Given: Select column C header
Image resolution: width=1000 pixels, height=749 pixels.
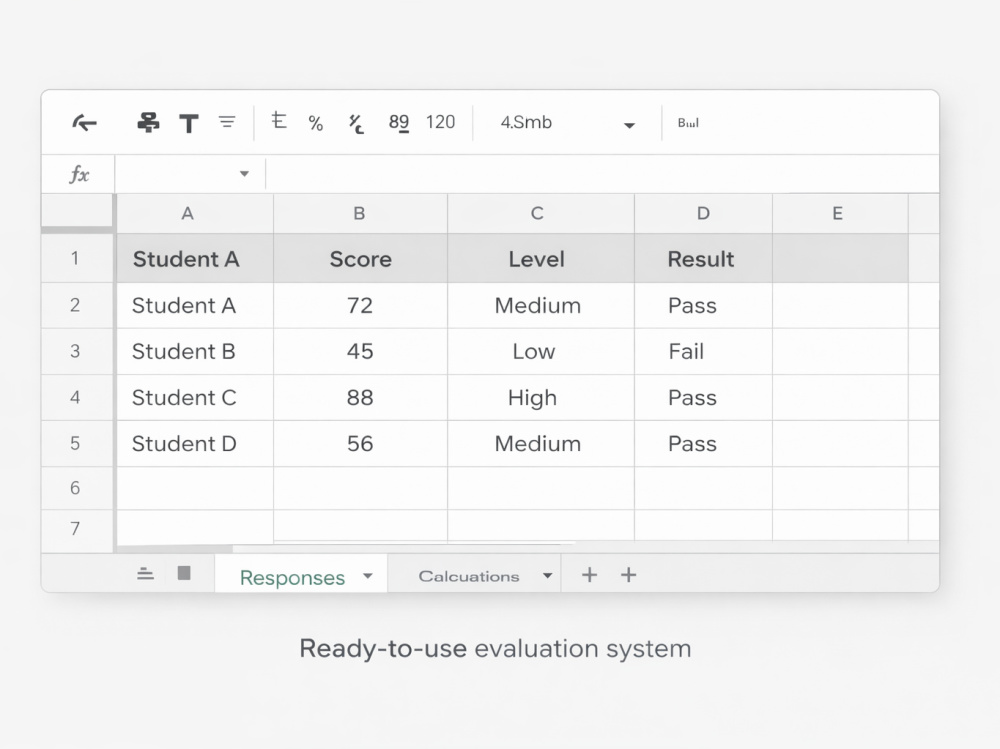Looking at the screenshot, I should (x=541, y=214).
